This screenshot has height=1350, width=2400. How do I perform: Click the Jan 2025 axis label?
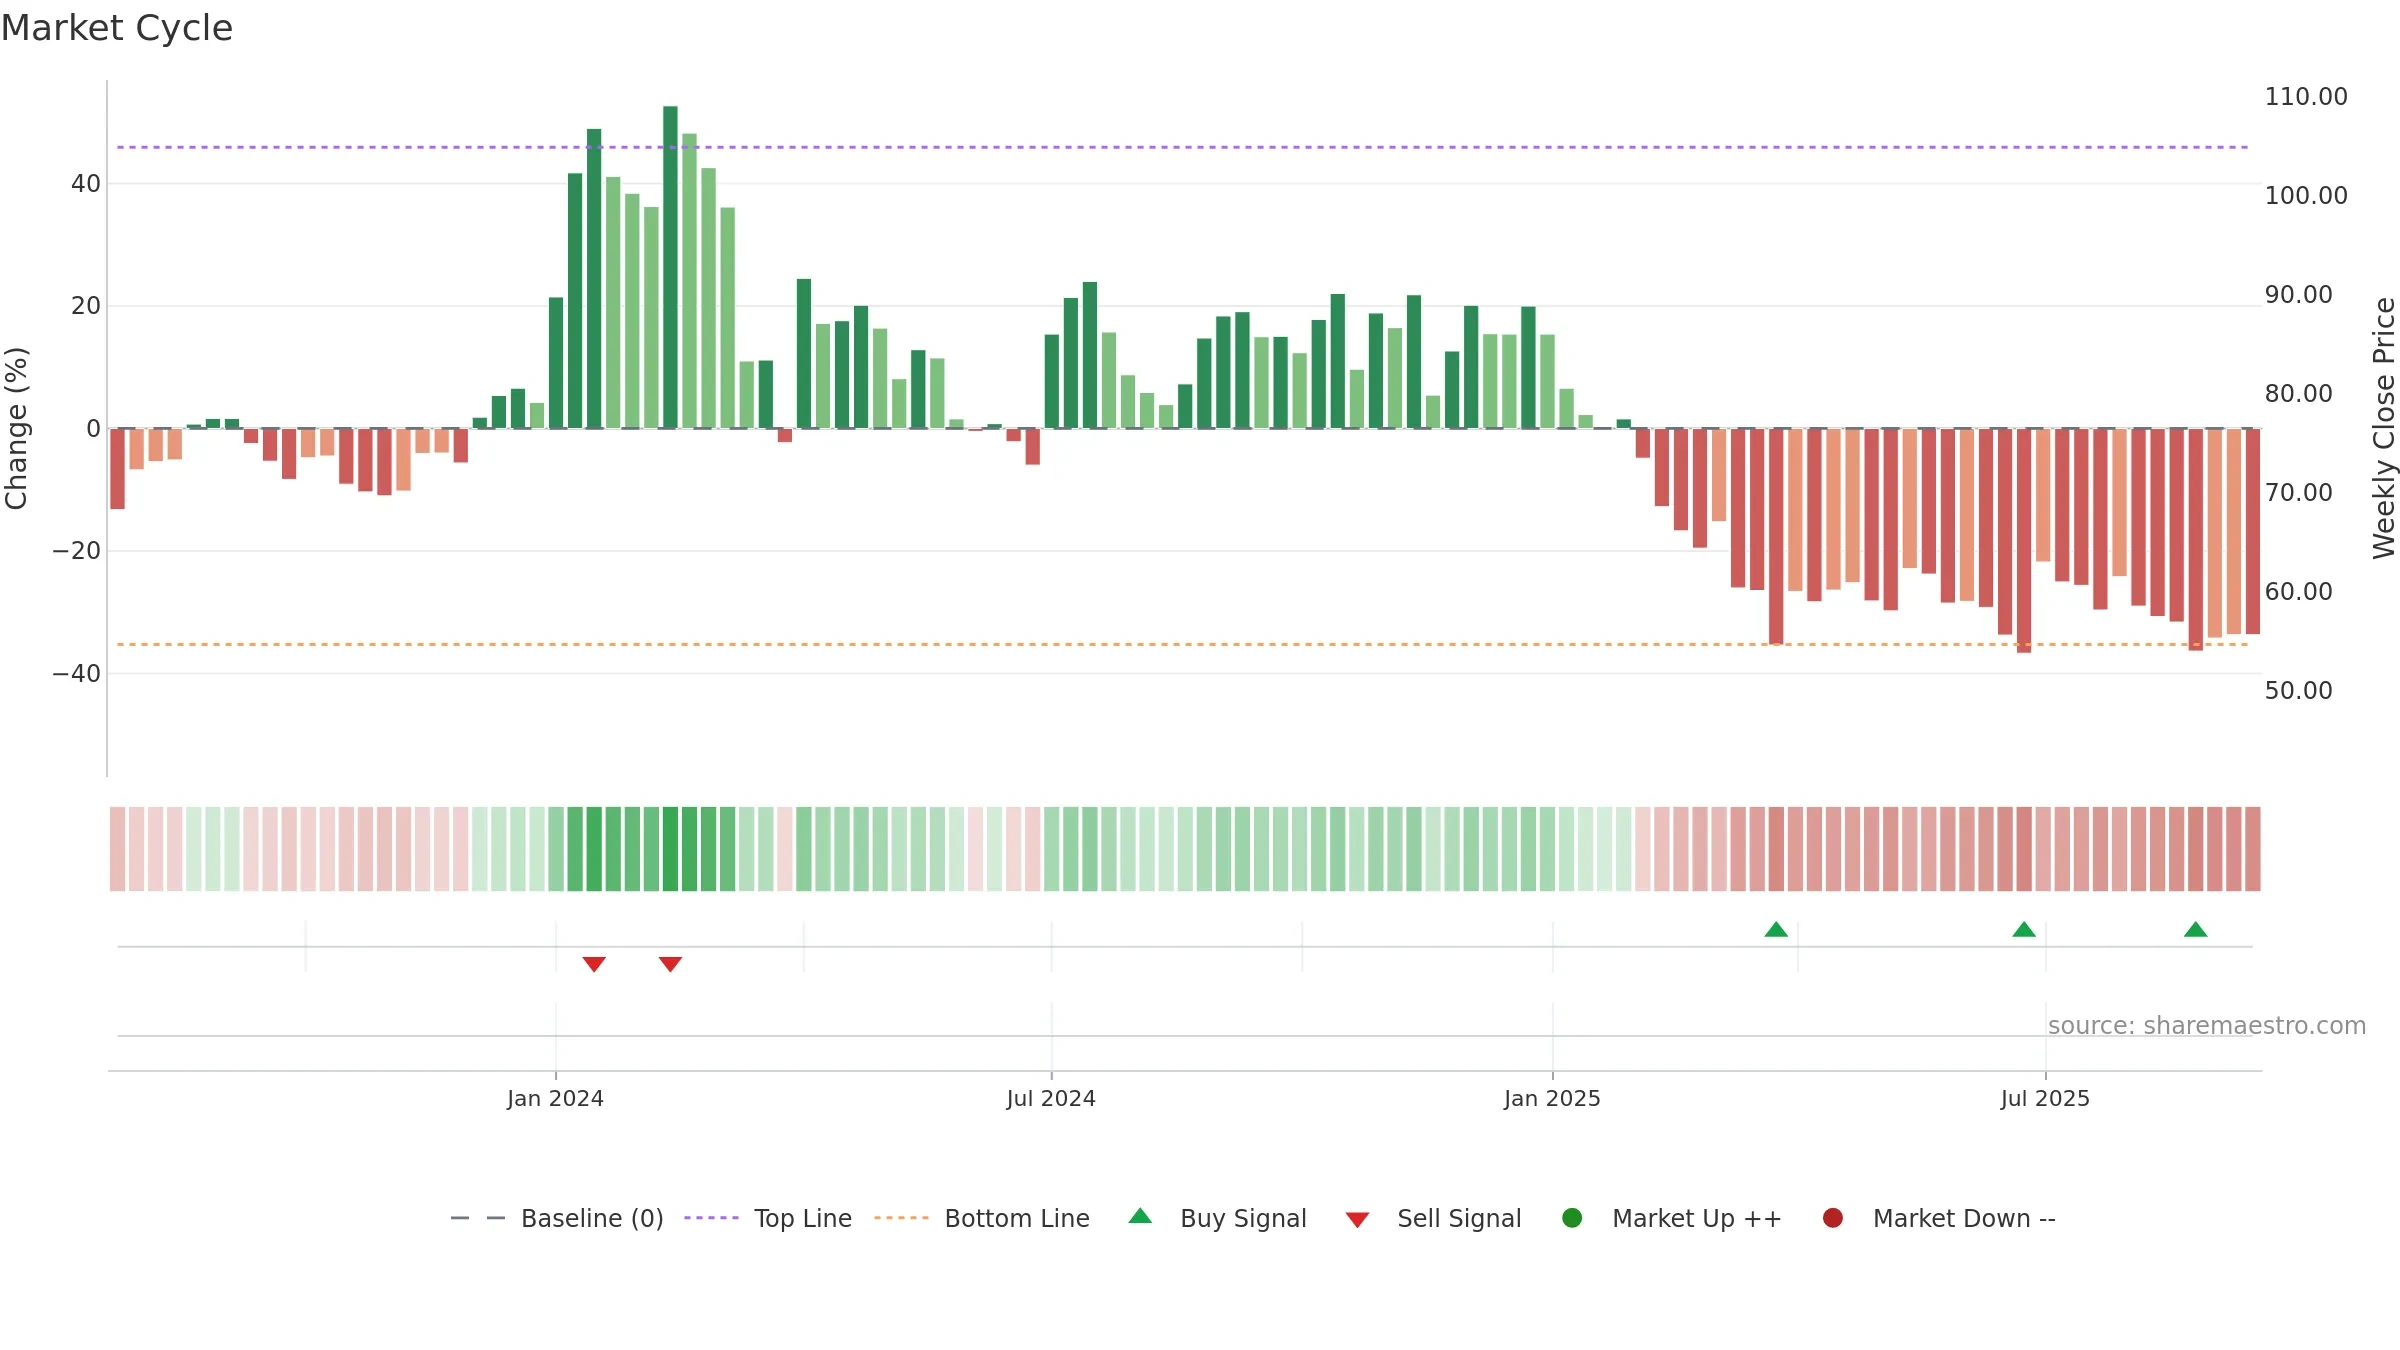pyautogui.click(x=1552, y=1099)
